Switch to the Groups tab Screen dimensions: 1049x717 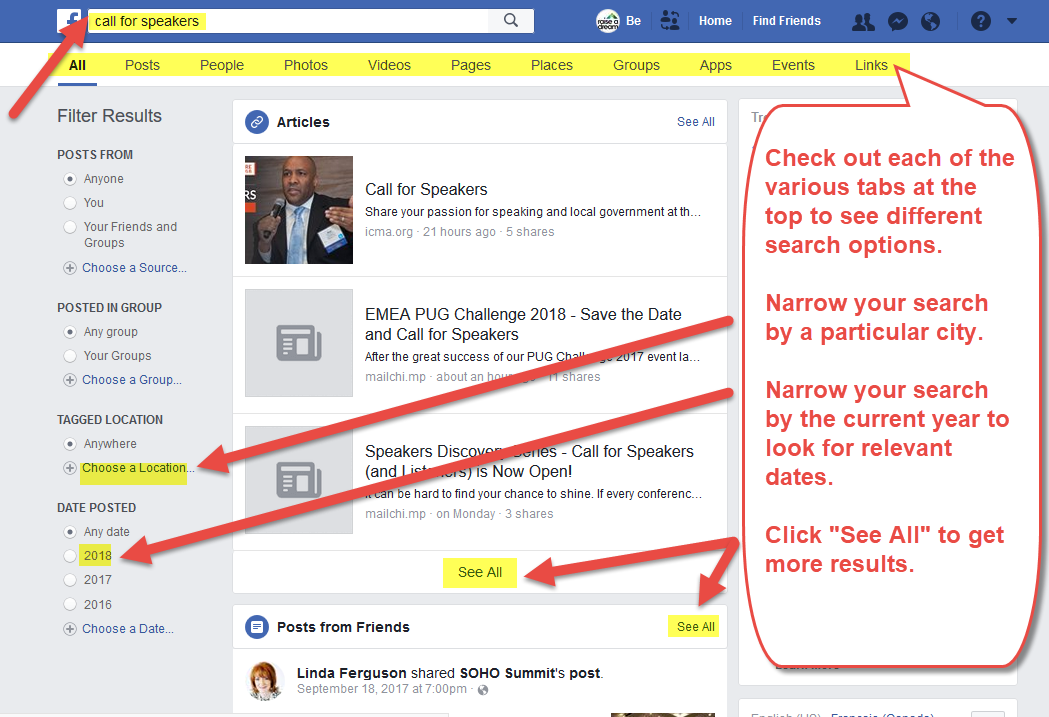pos(636,66)
